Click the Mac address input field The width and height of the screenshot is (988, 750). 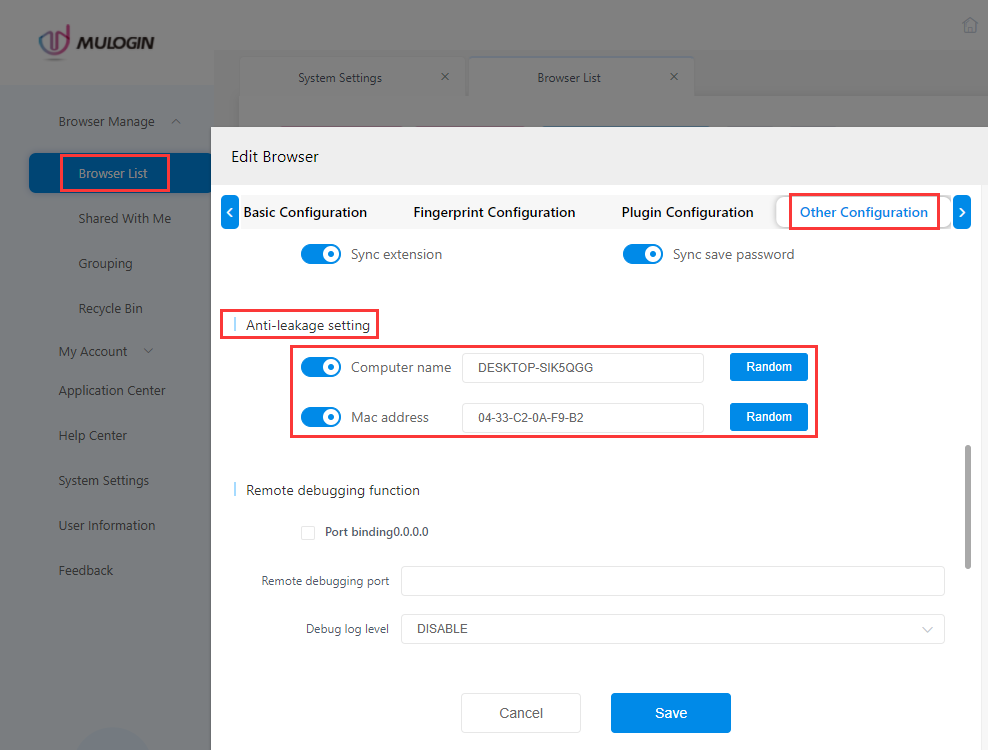point(583,417)
